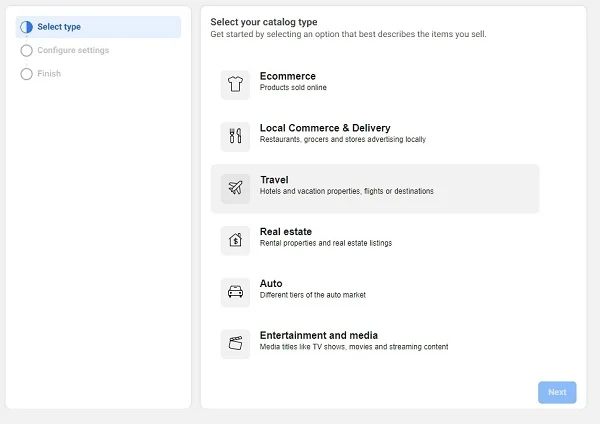Open the Select type step label

tap(59, 27)
